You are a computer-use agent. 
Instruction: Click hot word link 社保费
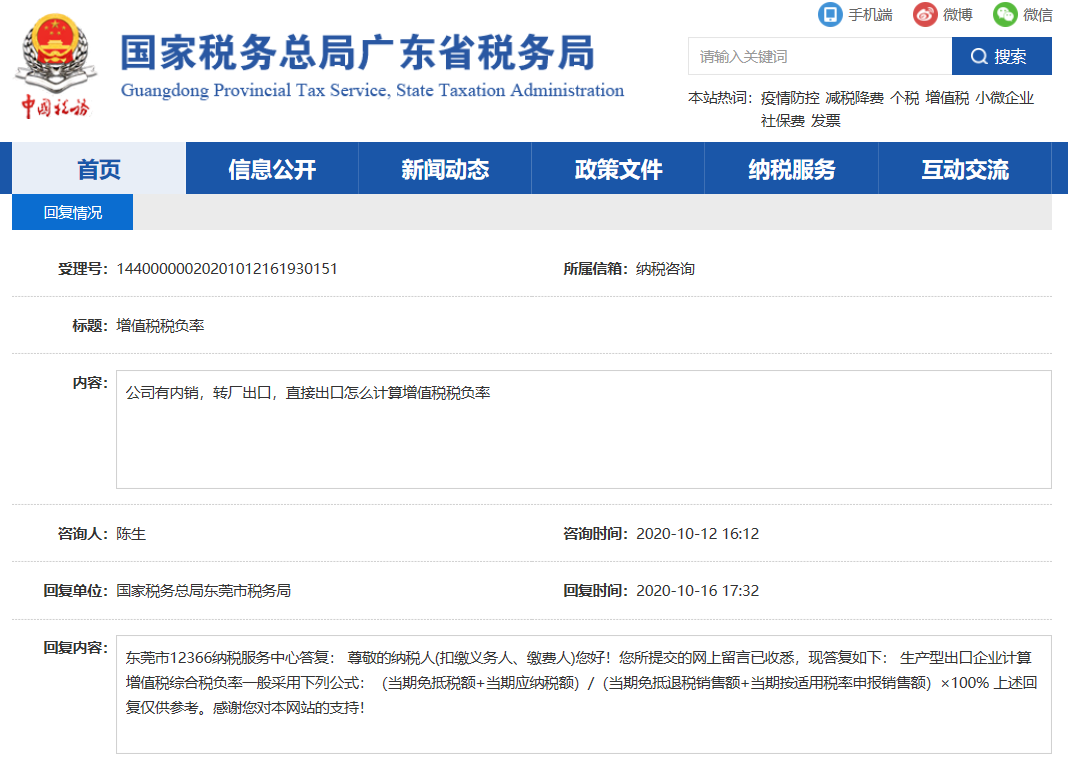(783, 120)
